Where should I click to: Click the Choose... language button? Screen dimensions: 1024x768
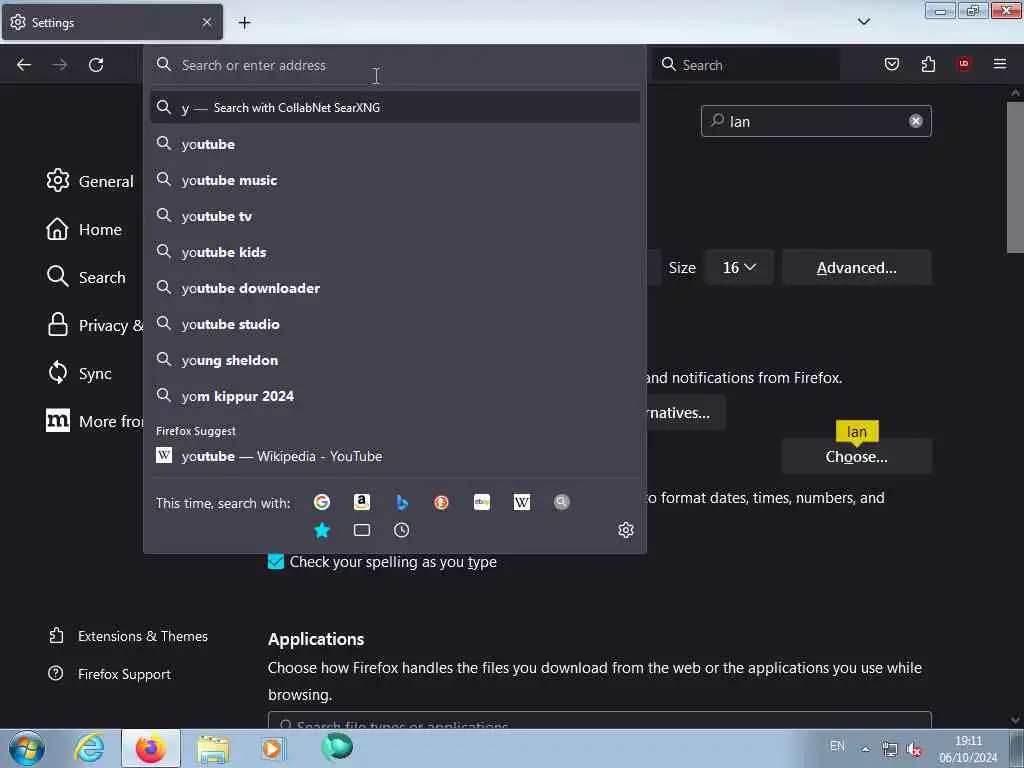(856, 456)
